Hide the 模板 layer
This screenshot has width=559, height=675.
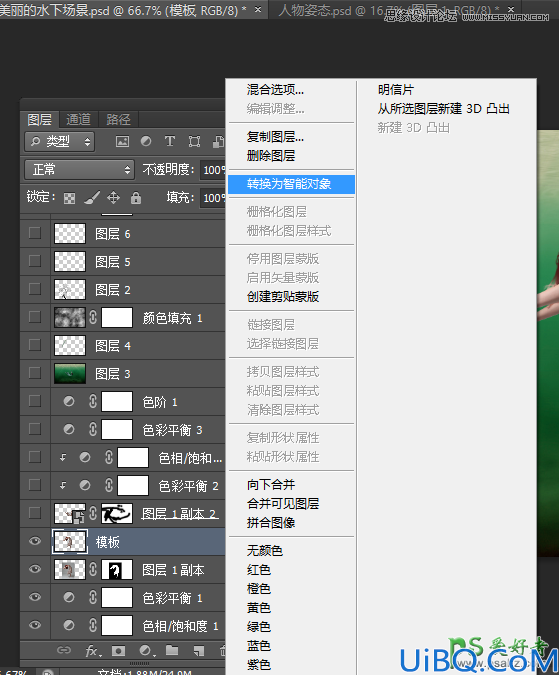(35, 541)
